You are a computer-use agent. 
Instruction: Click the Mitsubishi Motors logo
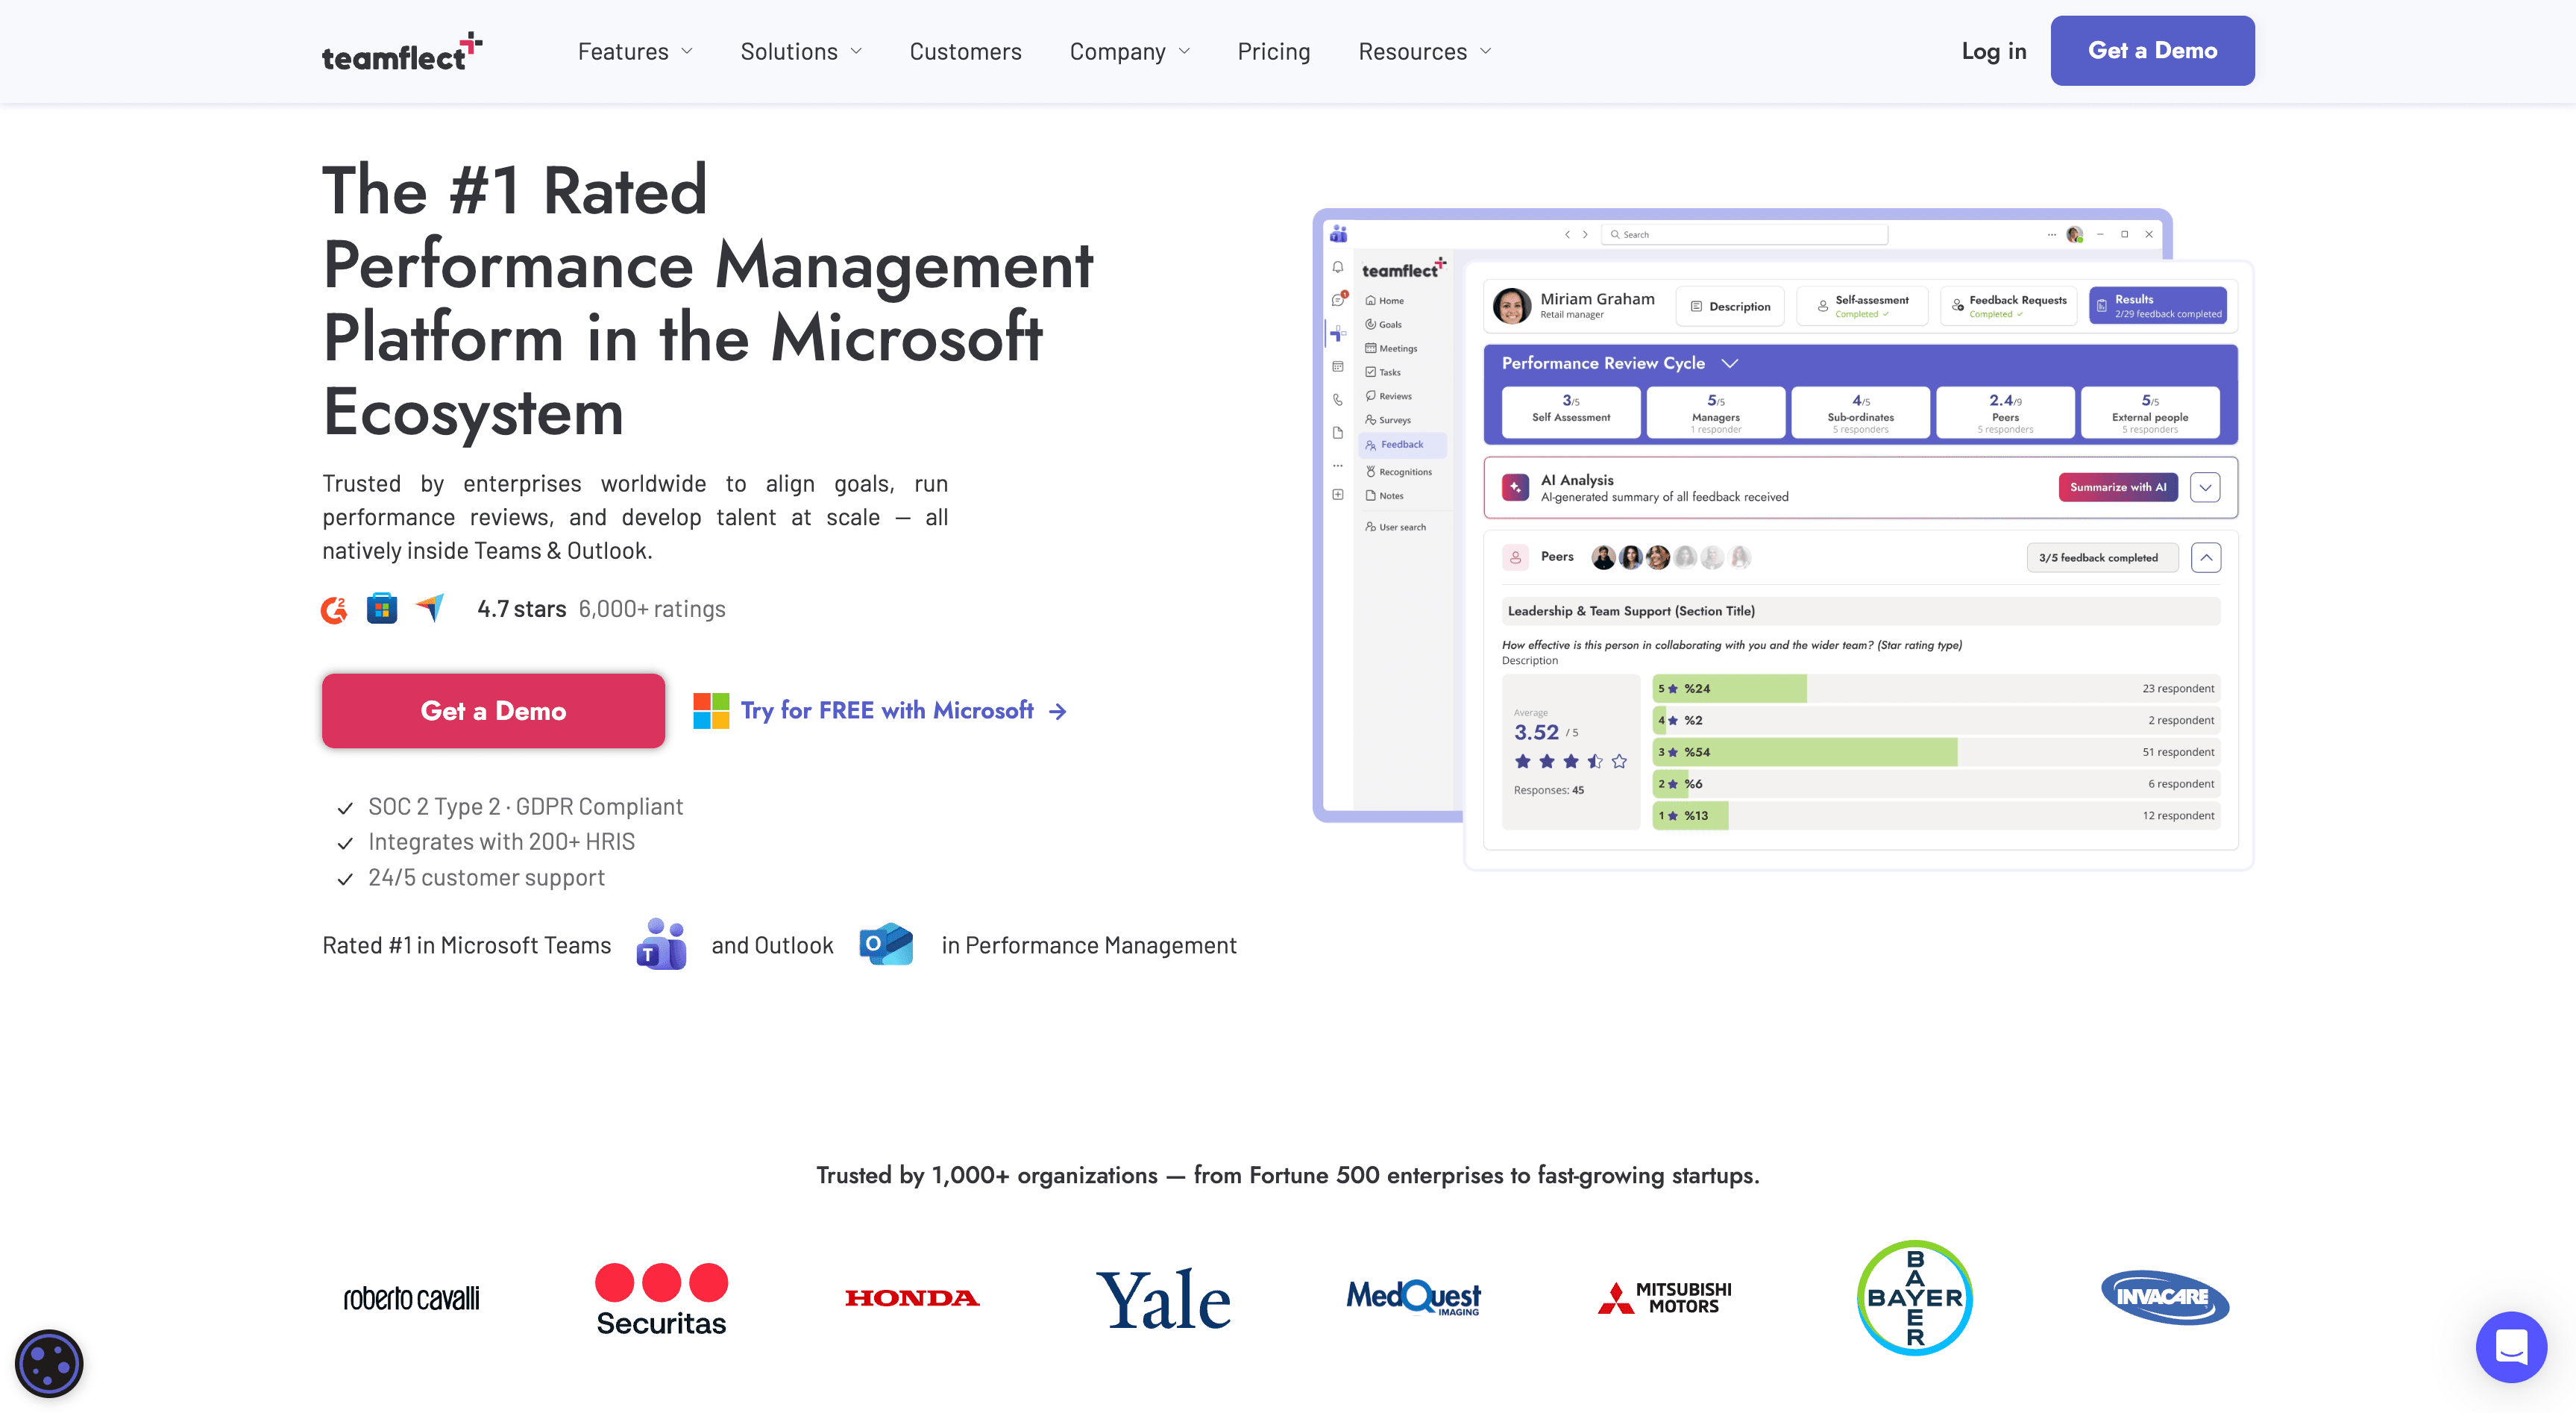[1664, 1298]
